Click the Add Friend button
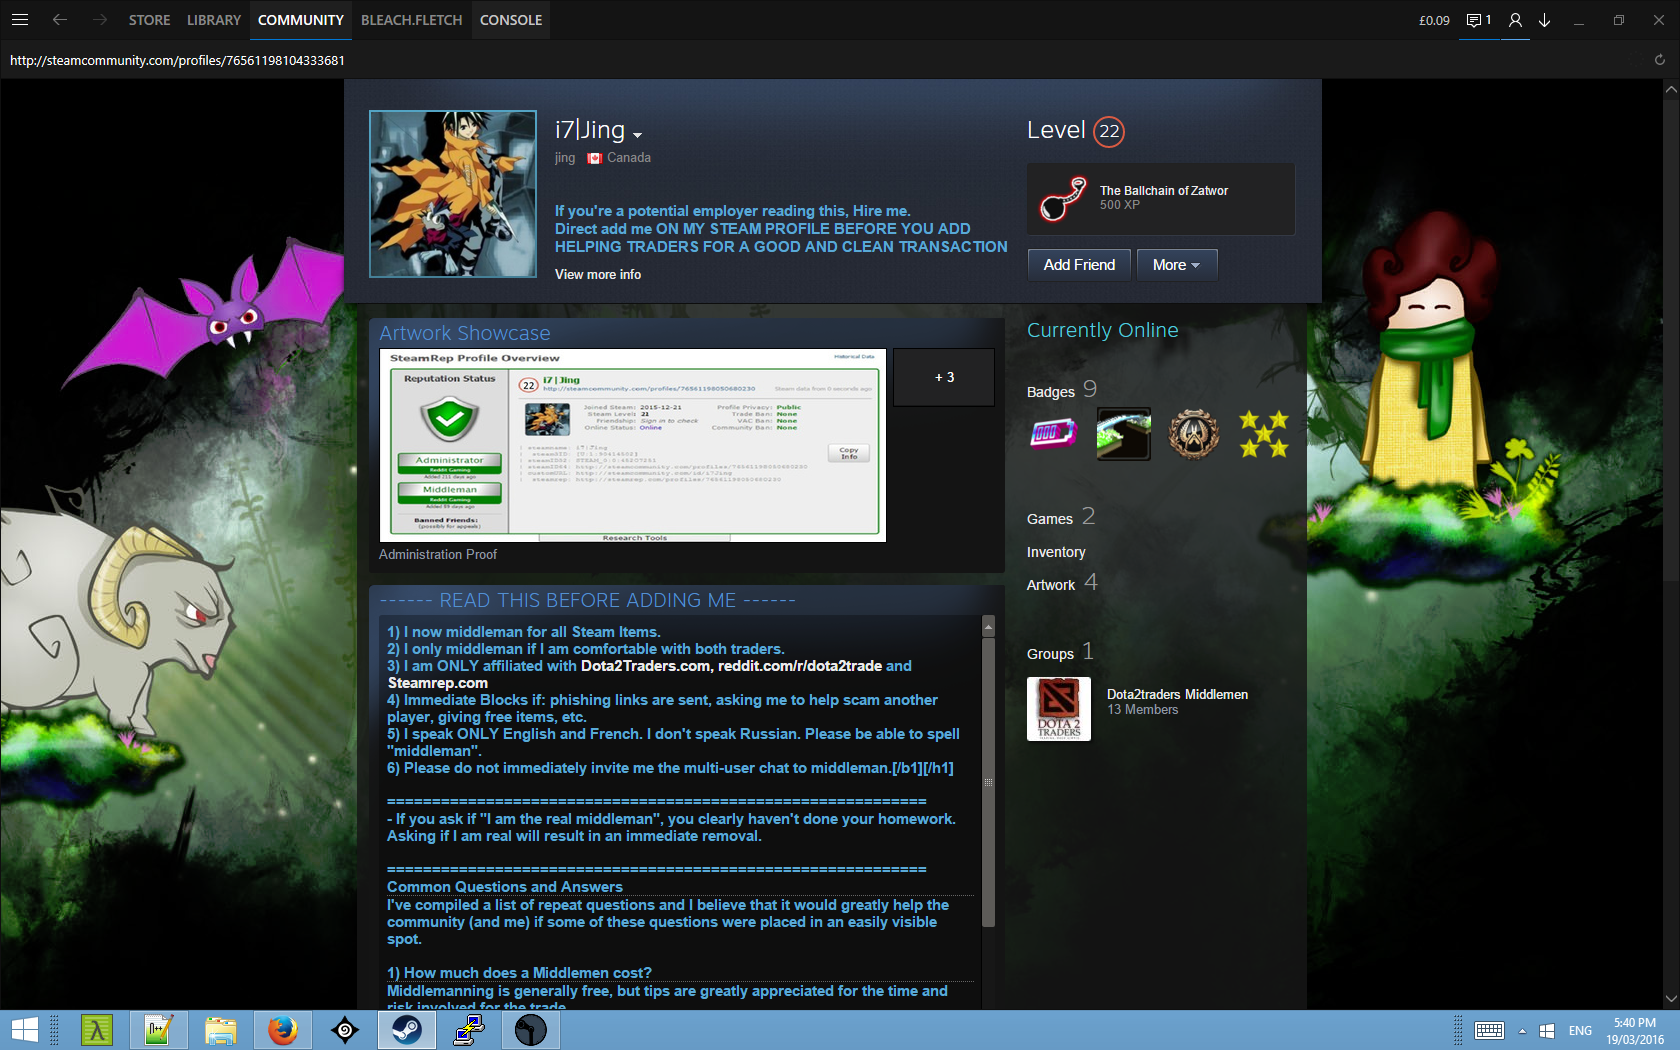This screenshot has height=1050, width=1680. click(x=1079, y=265)
